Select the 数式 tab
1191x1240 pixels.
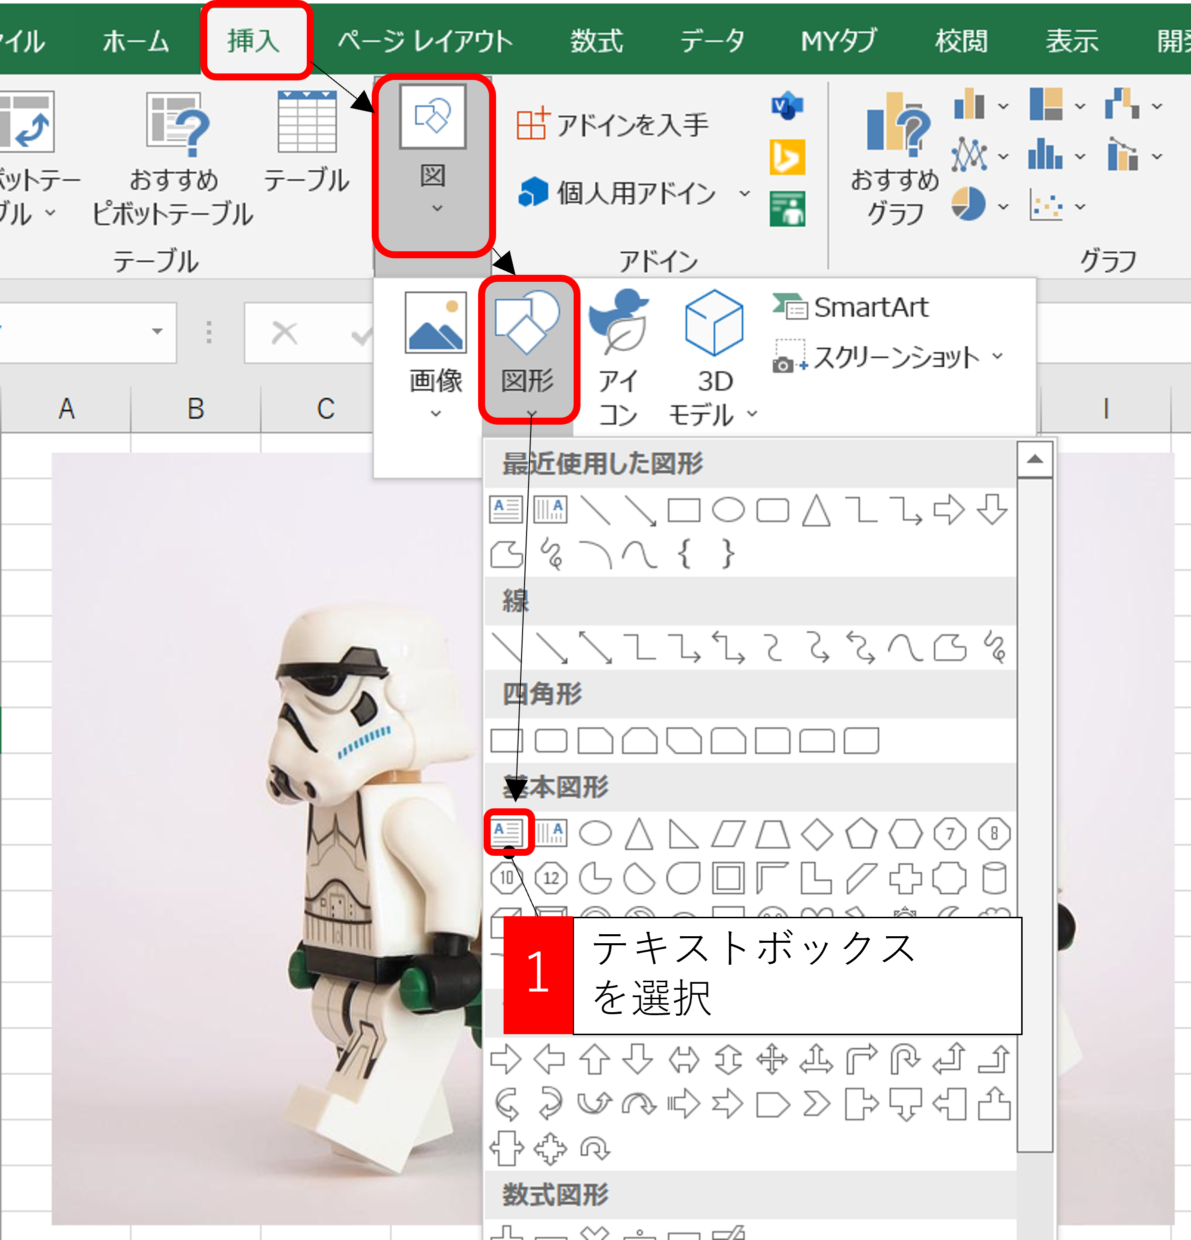pos(597,41)
